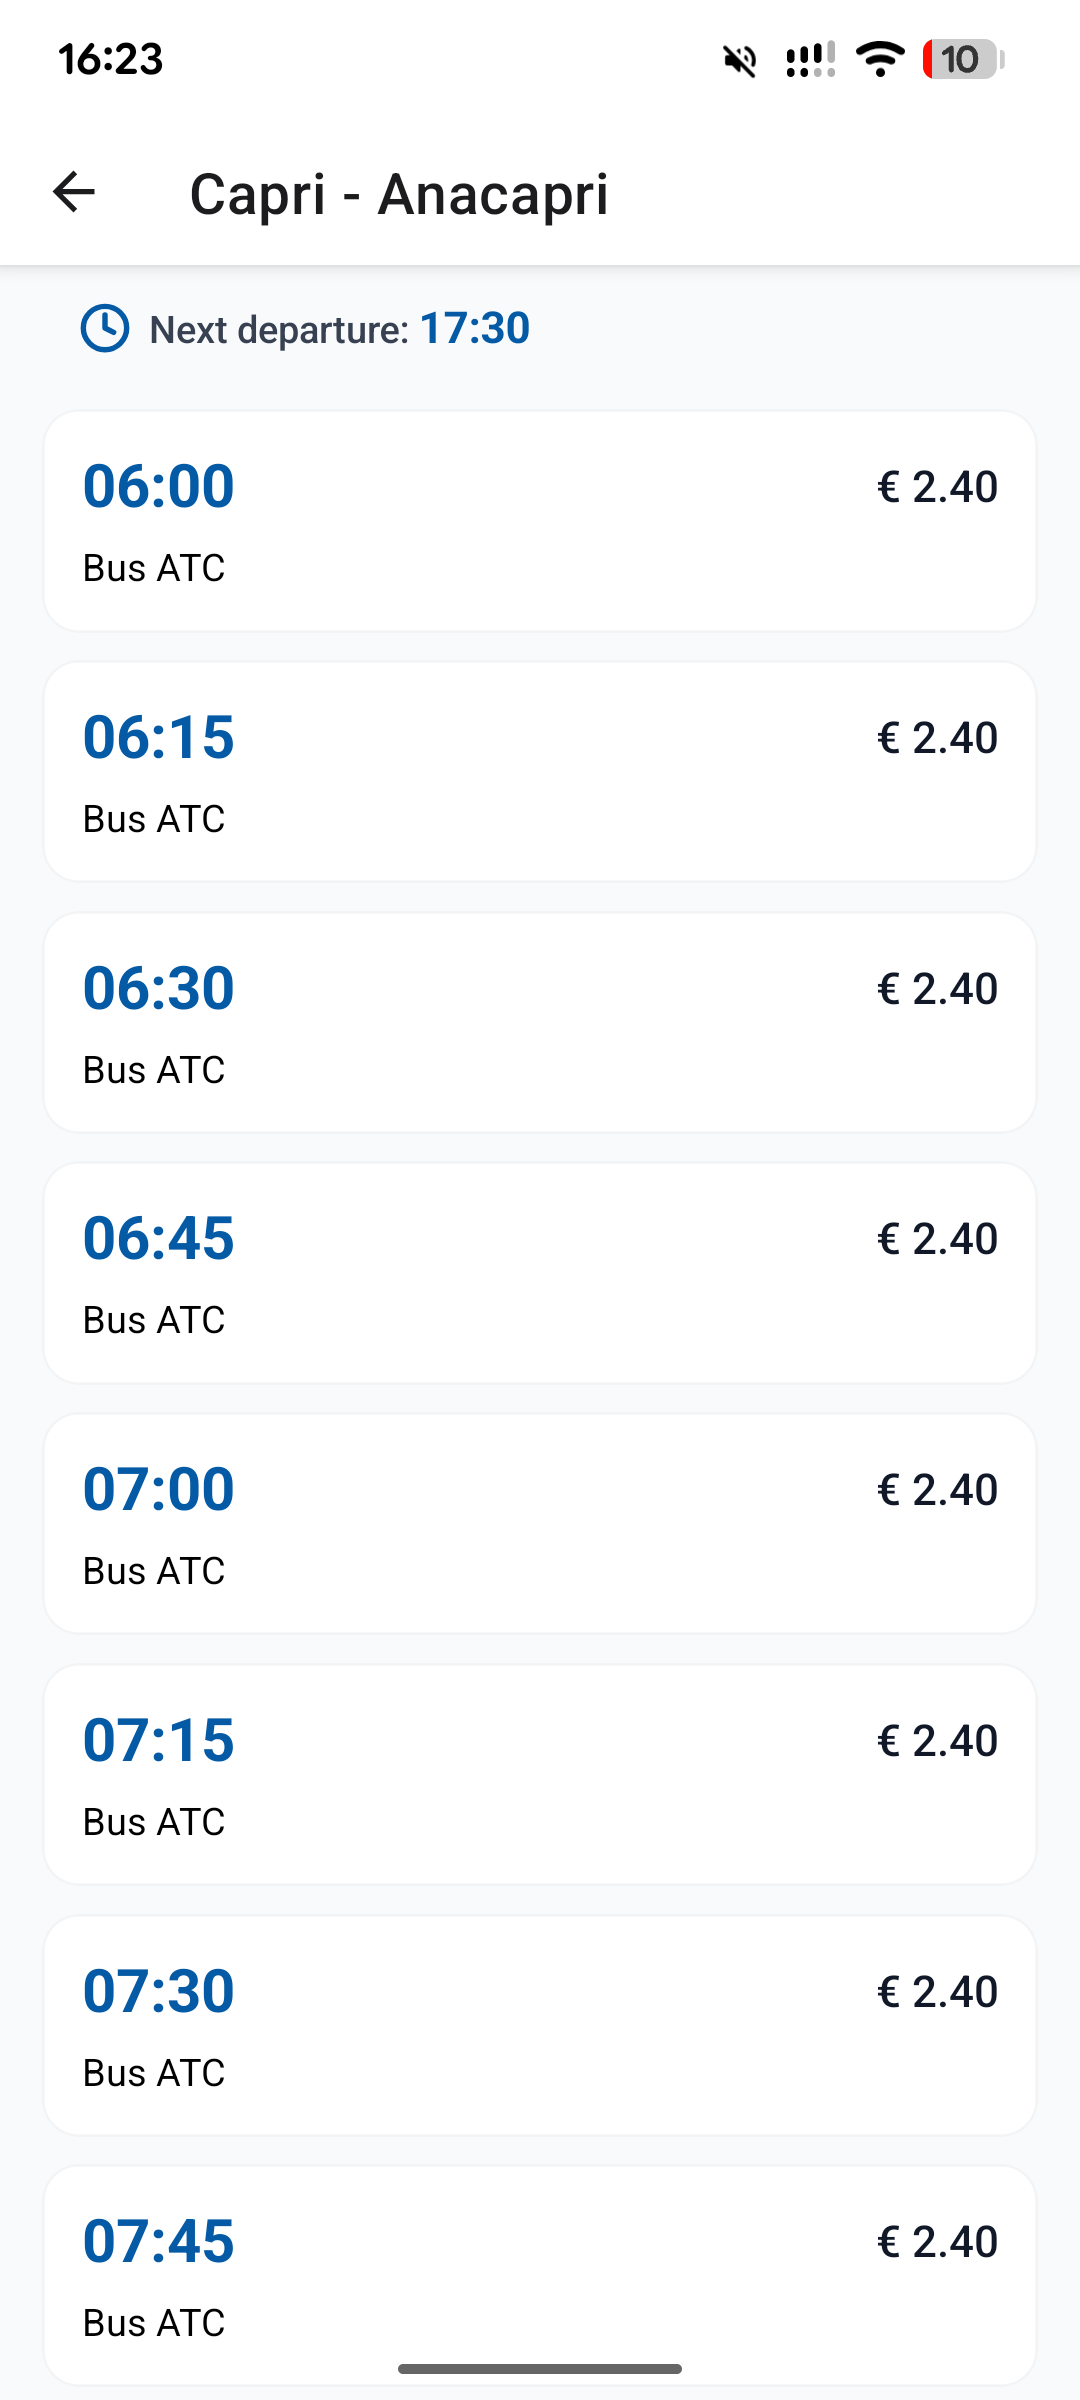This screenshot has width=1080, height=2400.
Task: Tap the € 2.40 price on 06:00 card
Action: point(937,487)
